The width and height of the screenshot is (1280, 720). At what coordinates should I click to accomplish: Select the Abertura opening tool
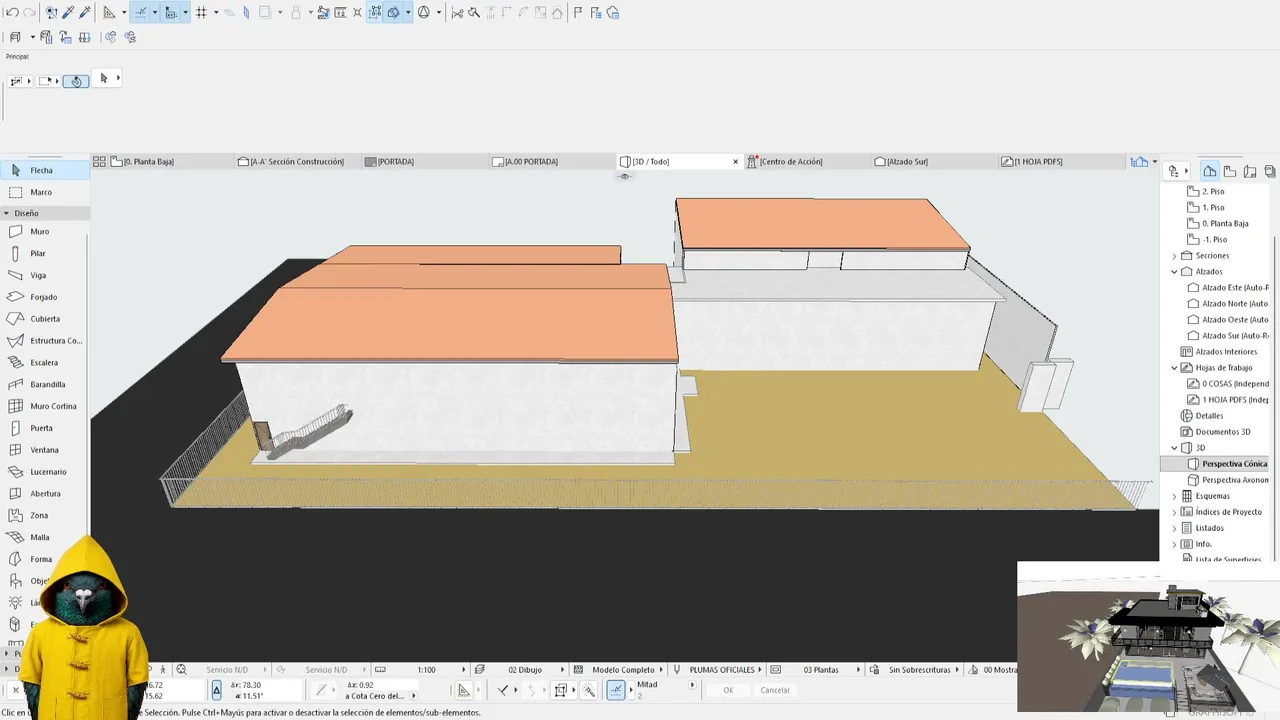pos(45,493)
